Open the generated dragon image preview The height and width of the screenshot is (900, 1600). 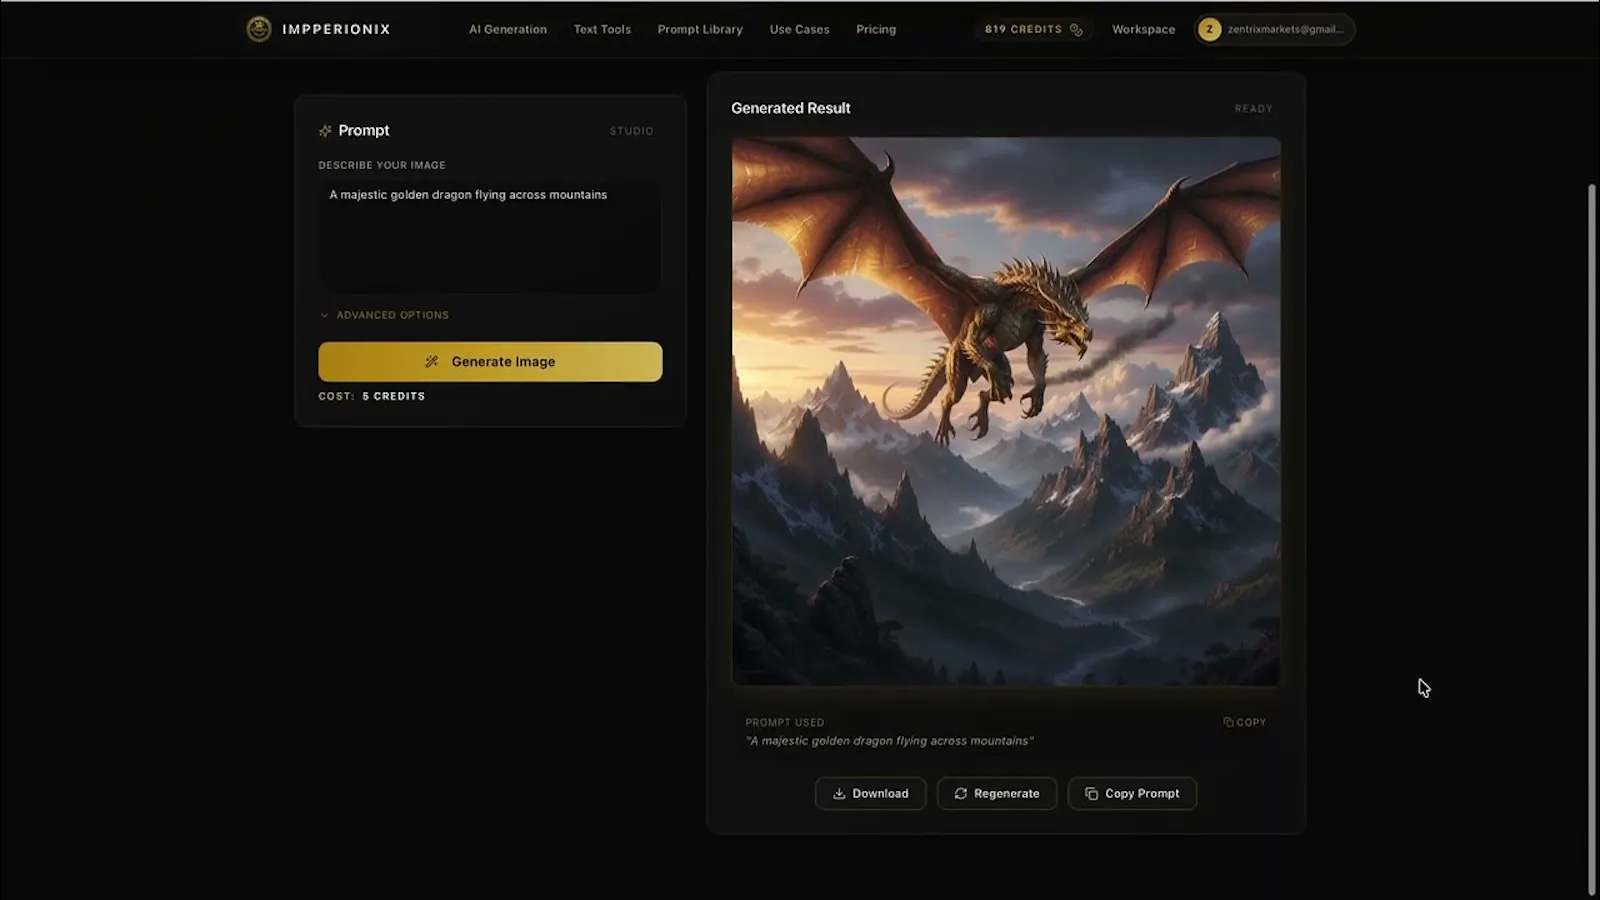tap(1006, 411)
